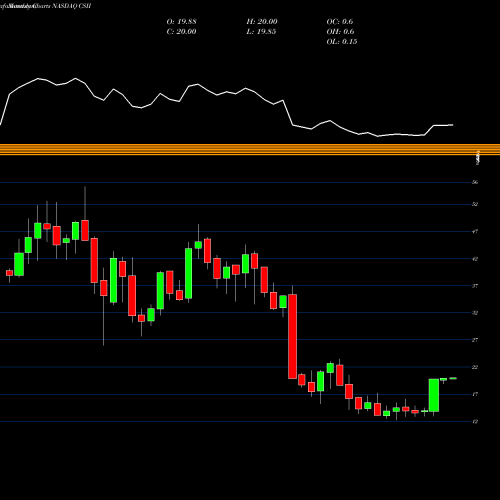Click the 47 price axis label
The height and width of the screenshot is (500, 500).
click(x=475, y=231)
